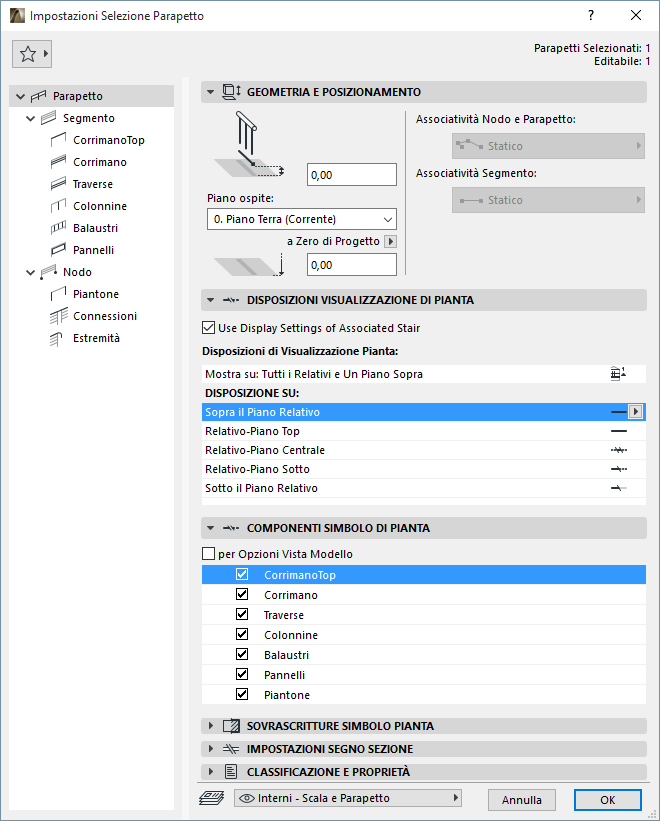
Task: Toggle the CorrimanoTop component checkbox
Action: coord(242,574)
